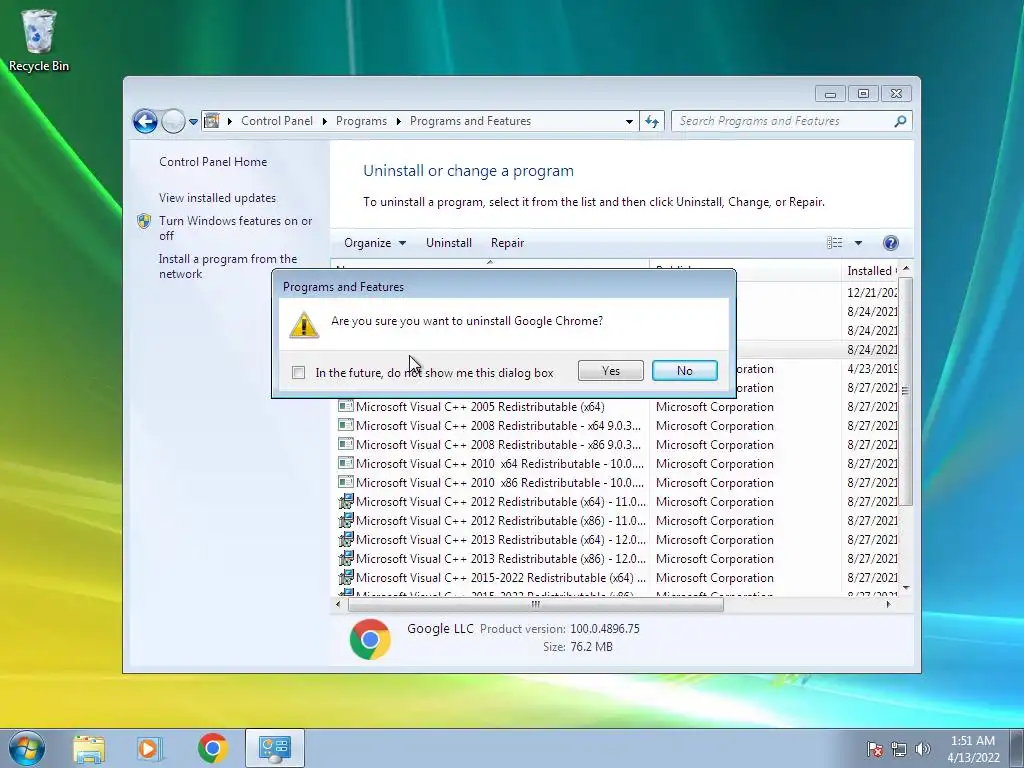Click the search magnifier icon
The image size is (1024, 768).
point(900,121)
